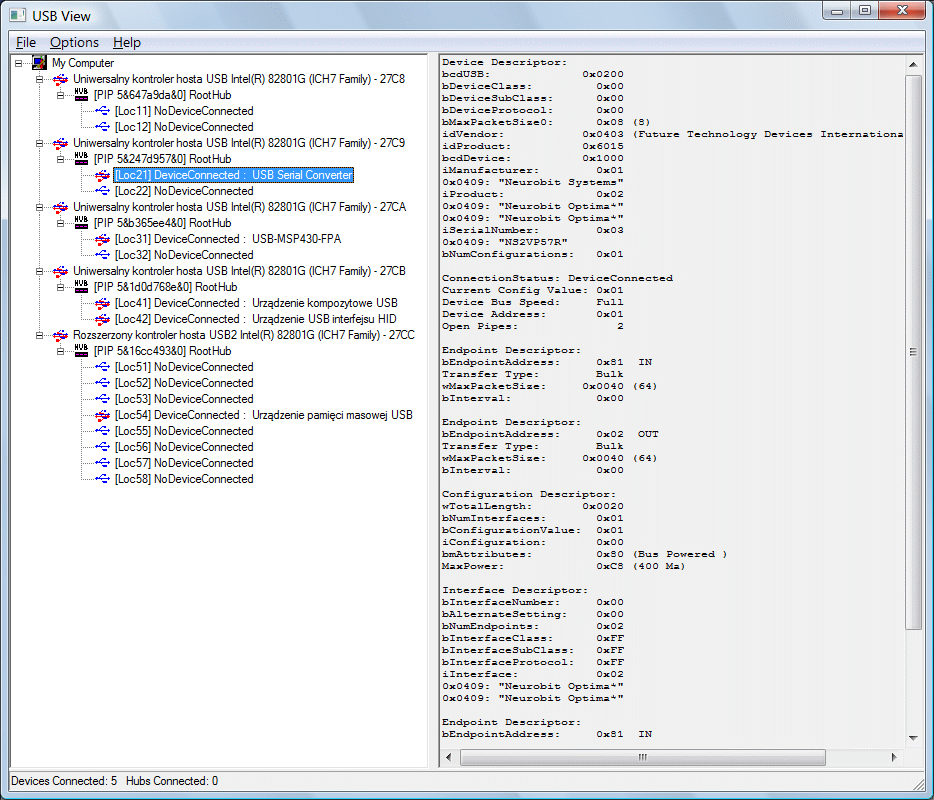Click the Loc22 empty port icon
The image size is (934, 800).
pyautogui.click(x=102, y=191)
